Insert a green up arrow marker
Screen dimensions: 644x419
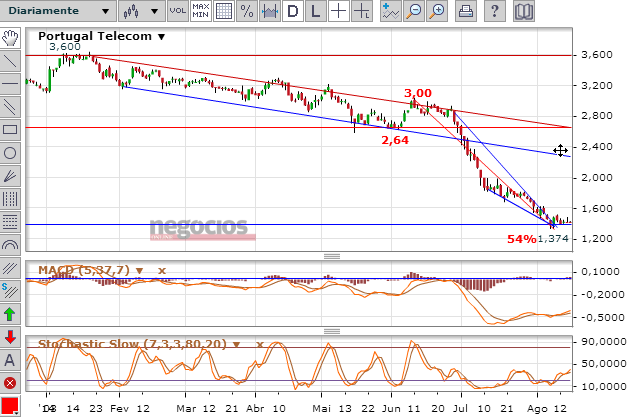(10, 315)
